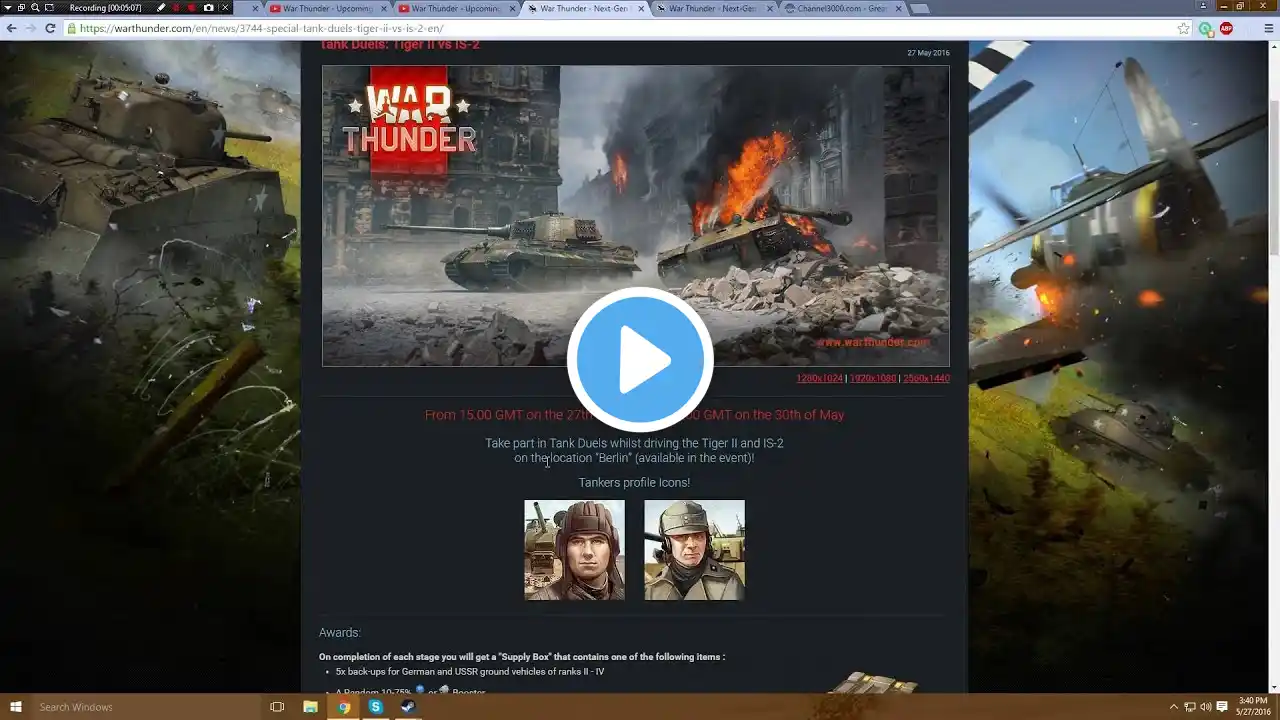Bookmark this page with the star icon
Screen dimensions: 1280x720
pyautogui.click(x=1184, y=28)
